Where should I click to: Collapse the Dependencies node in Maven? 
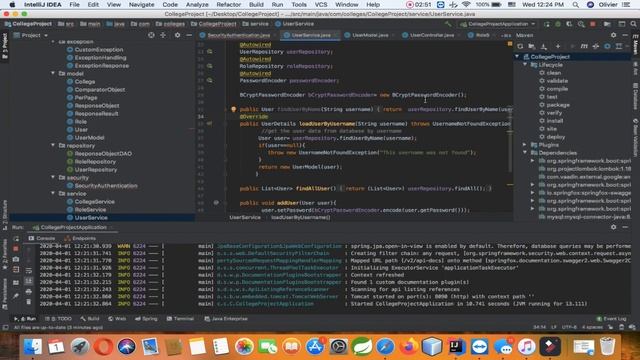(x=525, y=153)
